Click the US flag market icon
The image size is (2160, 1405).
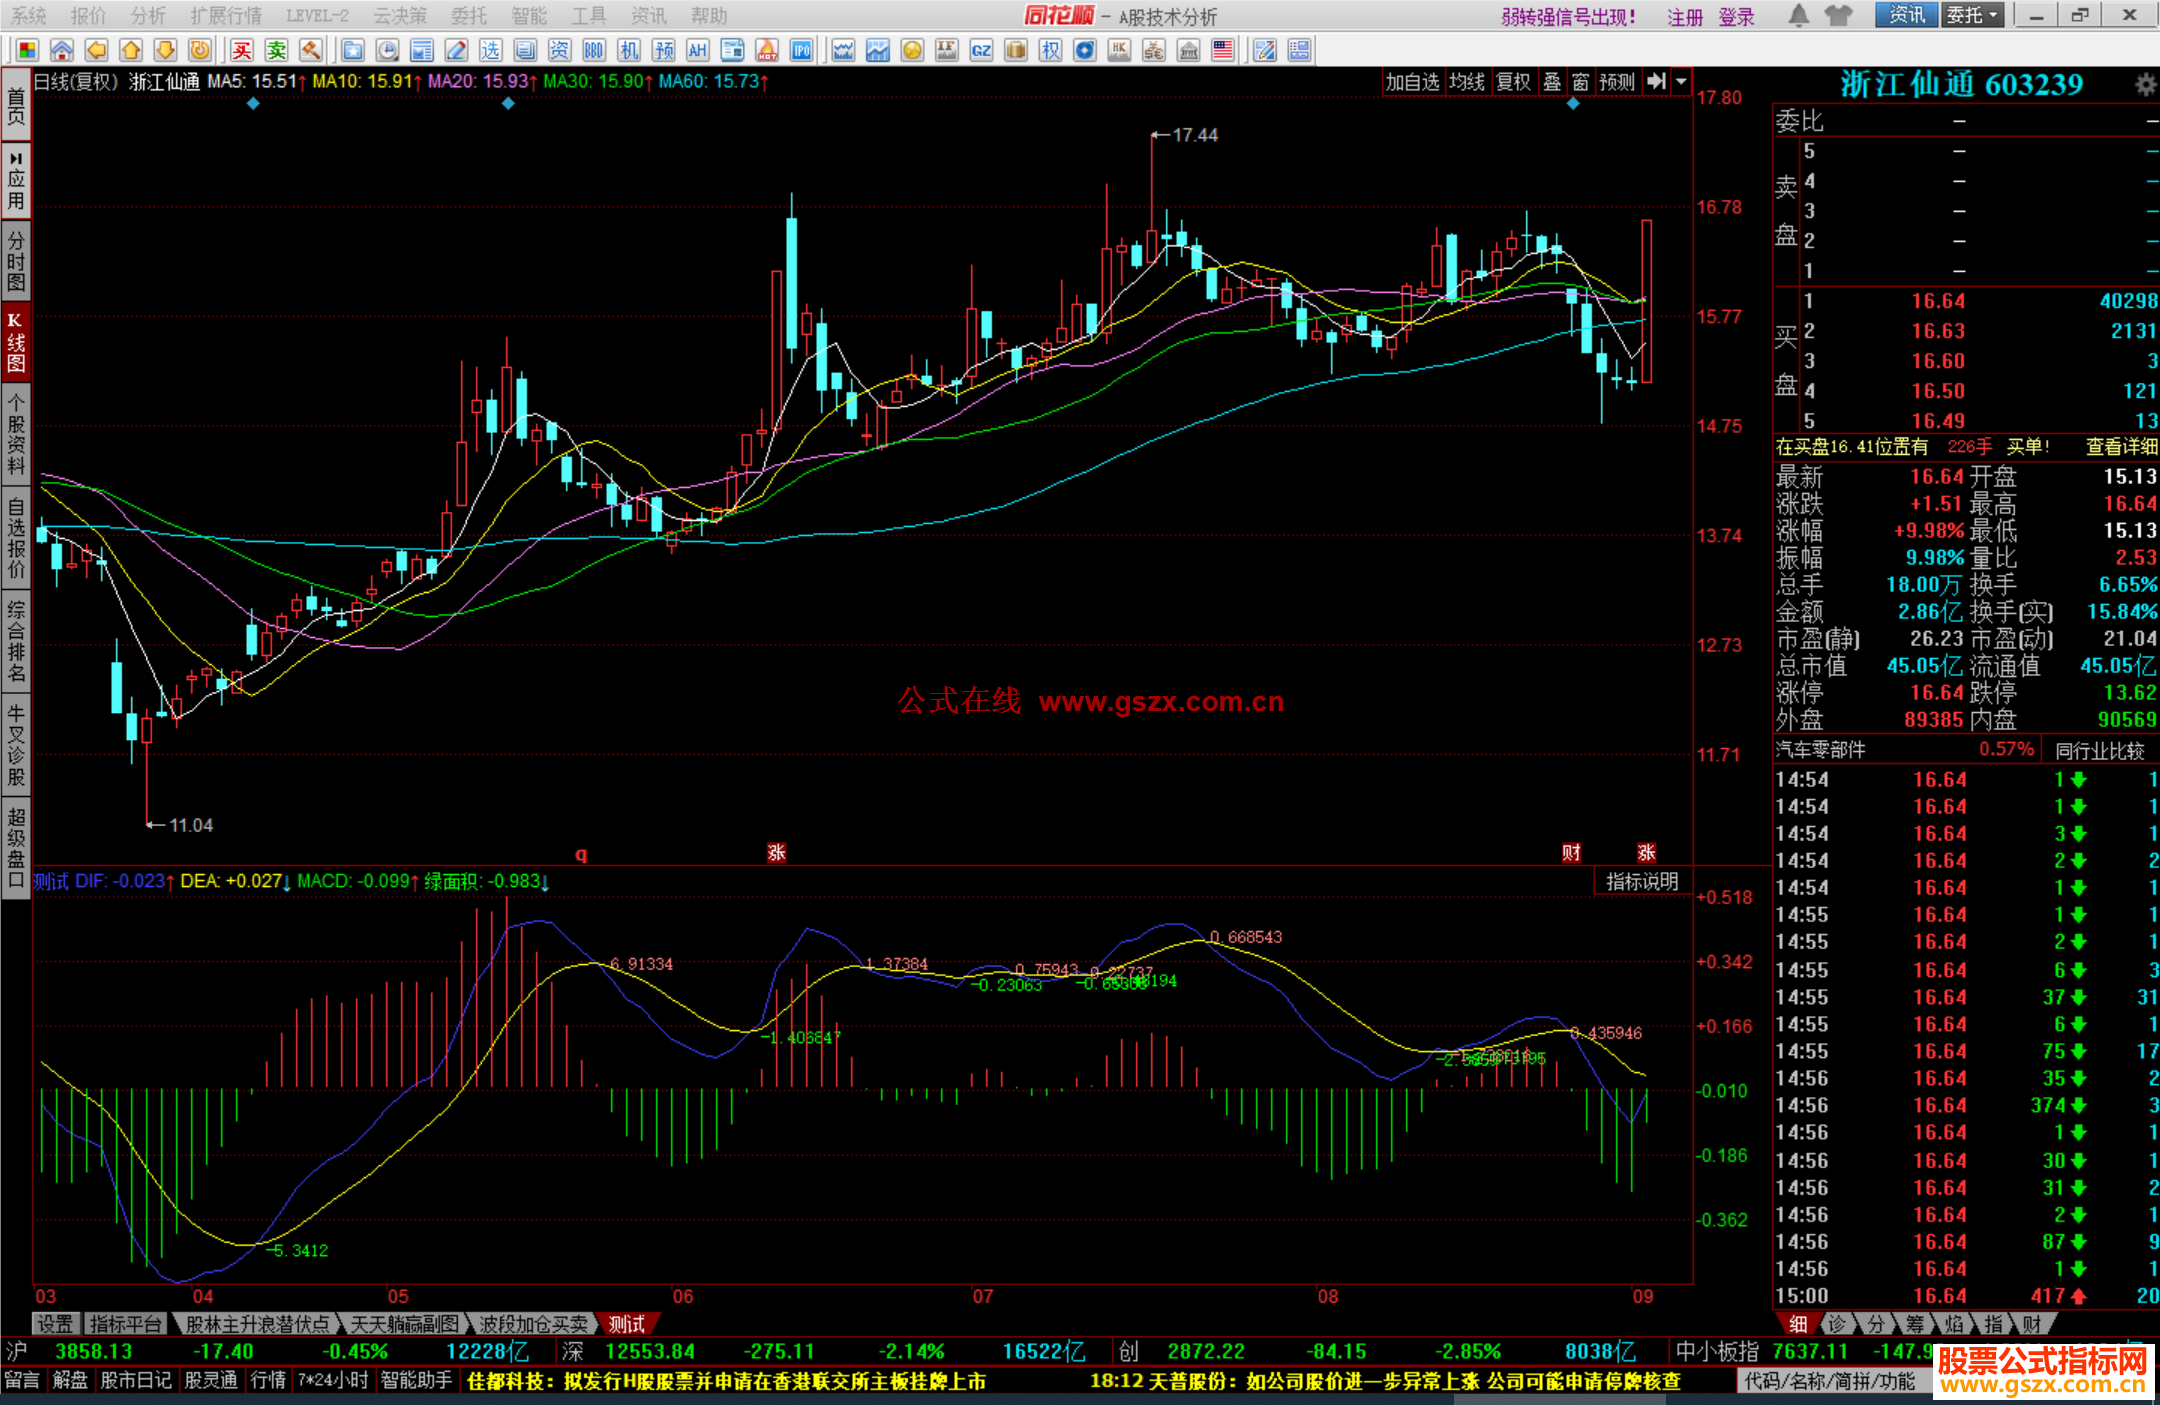1223,50
